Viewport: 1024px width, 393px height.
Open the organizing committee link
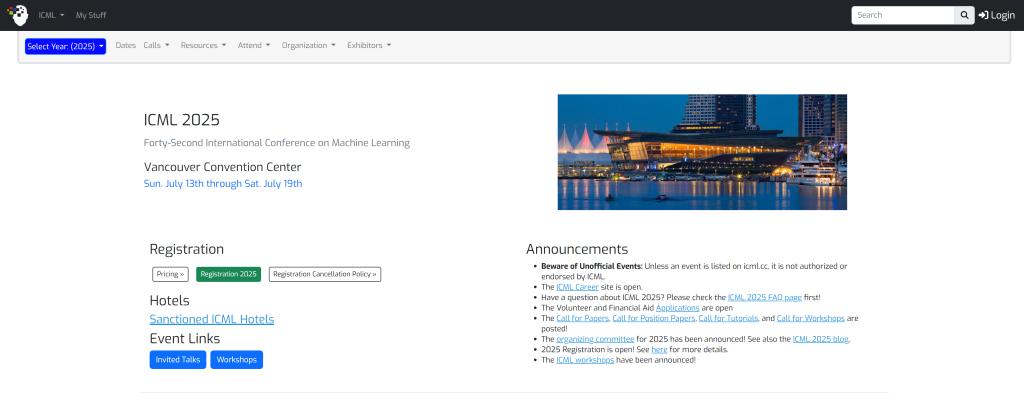point(595,339)
